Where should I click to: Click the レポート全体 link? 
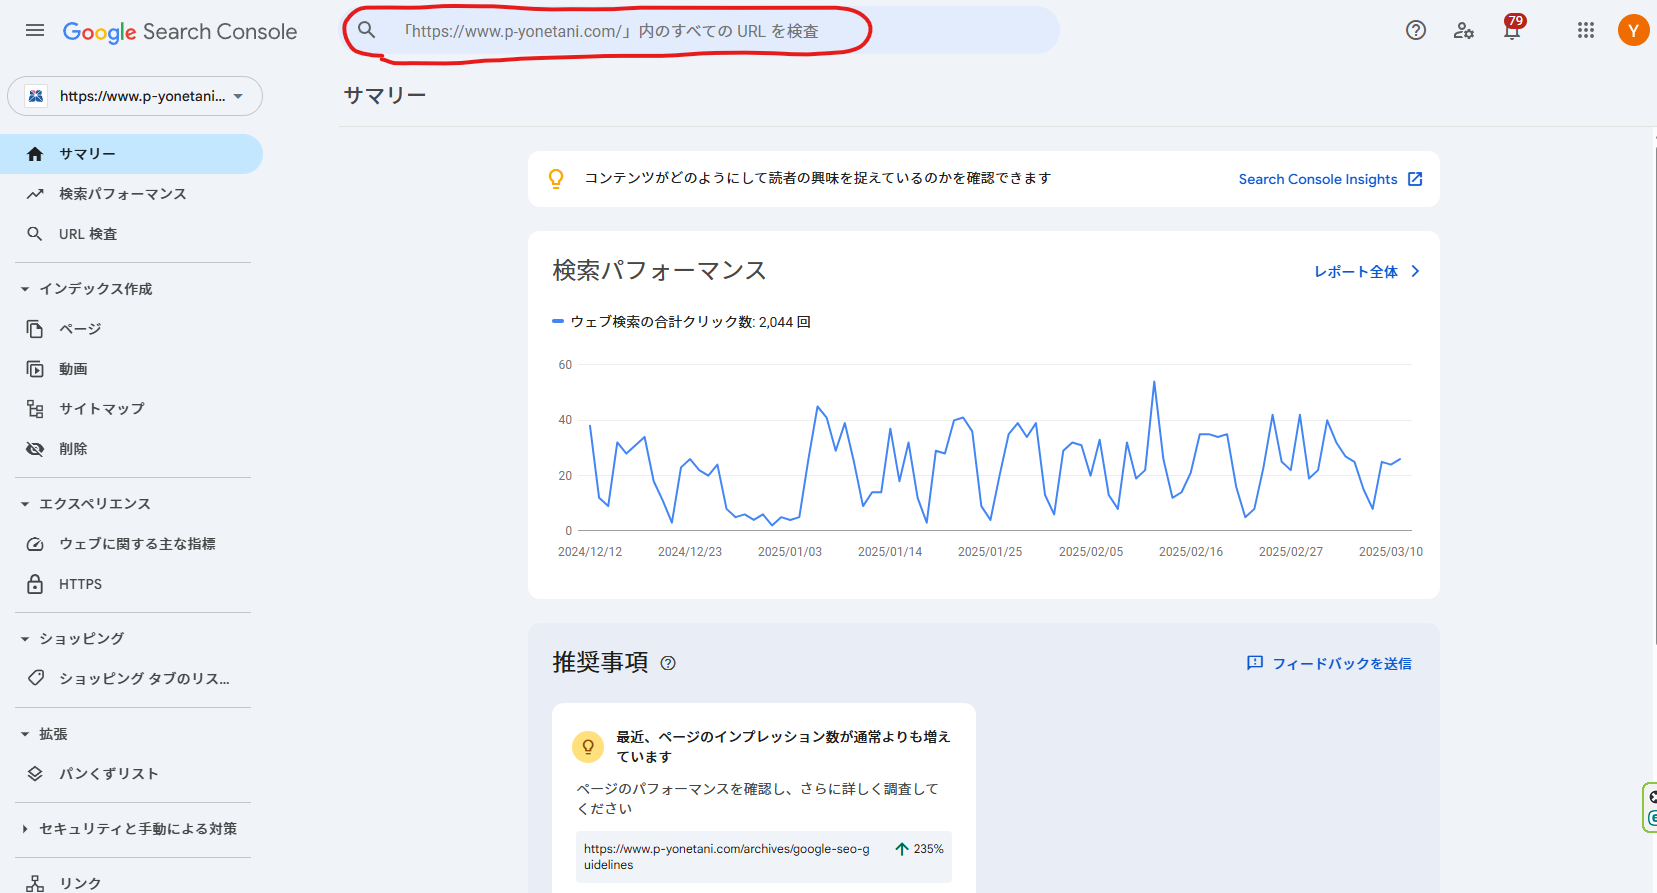1366,272
